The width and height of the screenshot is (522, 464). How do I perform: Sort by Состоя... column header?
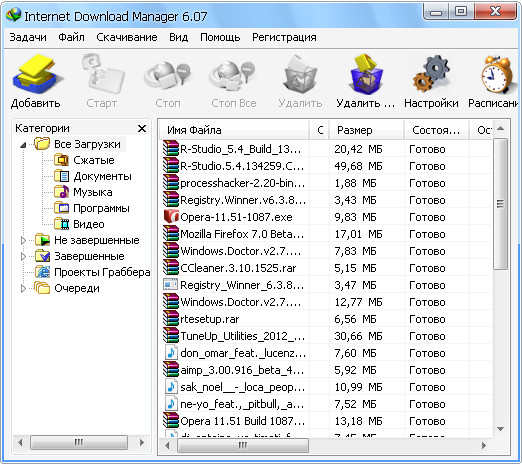[x=436, y=130]
